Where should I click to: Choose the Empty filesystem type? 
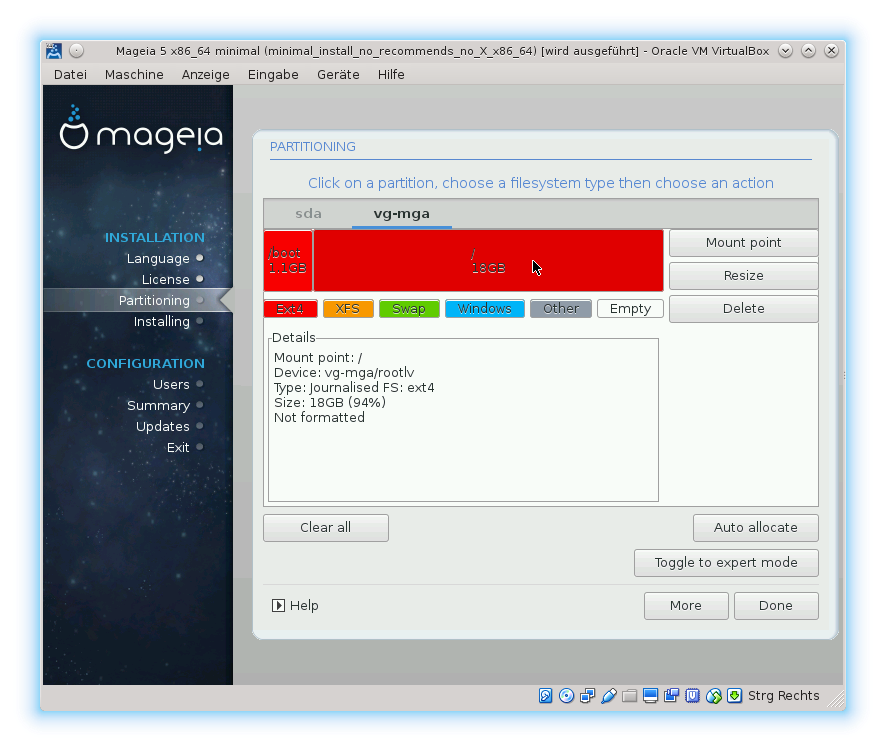(x=630, y=309)
